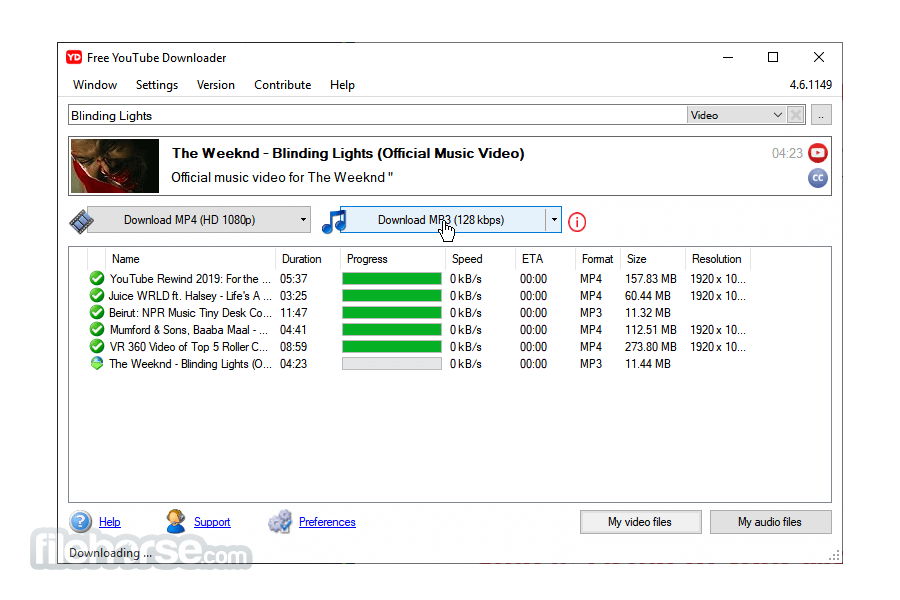Viewport: 900px width, 600px height.
Task: Open My audio files
Action: point(770,522)
